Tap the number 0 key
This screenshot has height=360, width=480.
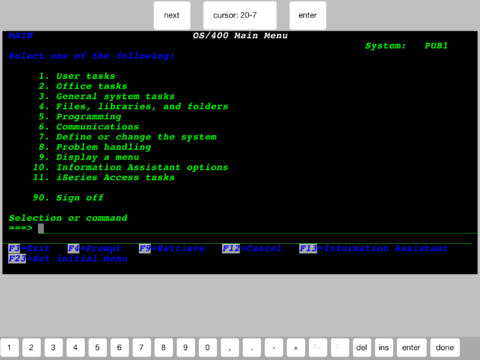207,348
